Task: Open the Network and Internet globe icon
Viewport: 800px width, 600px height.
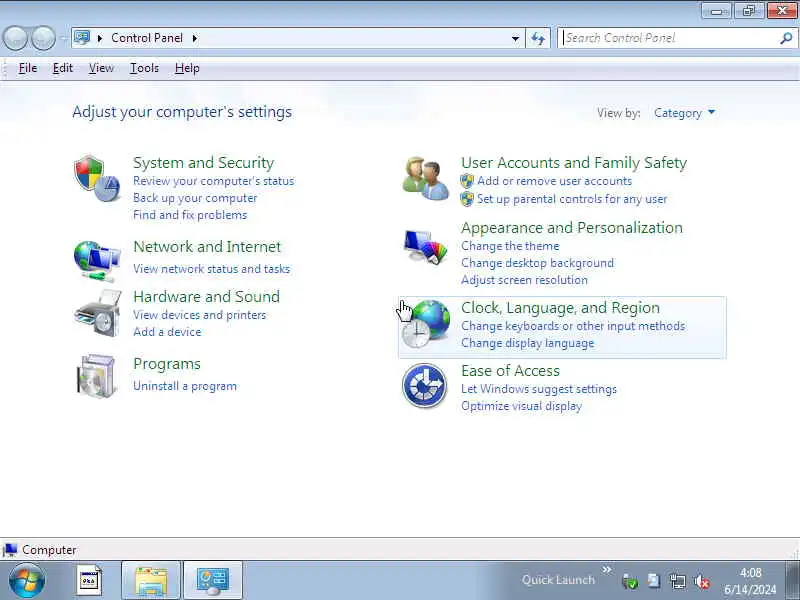Action: (x=97, y=261)
